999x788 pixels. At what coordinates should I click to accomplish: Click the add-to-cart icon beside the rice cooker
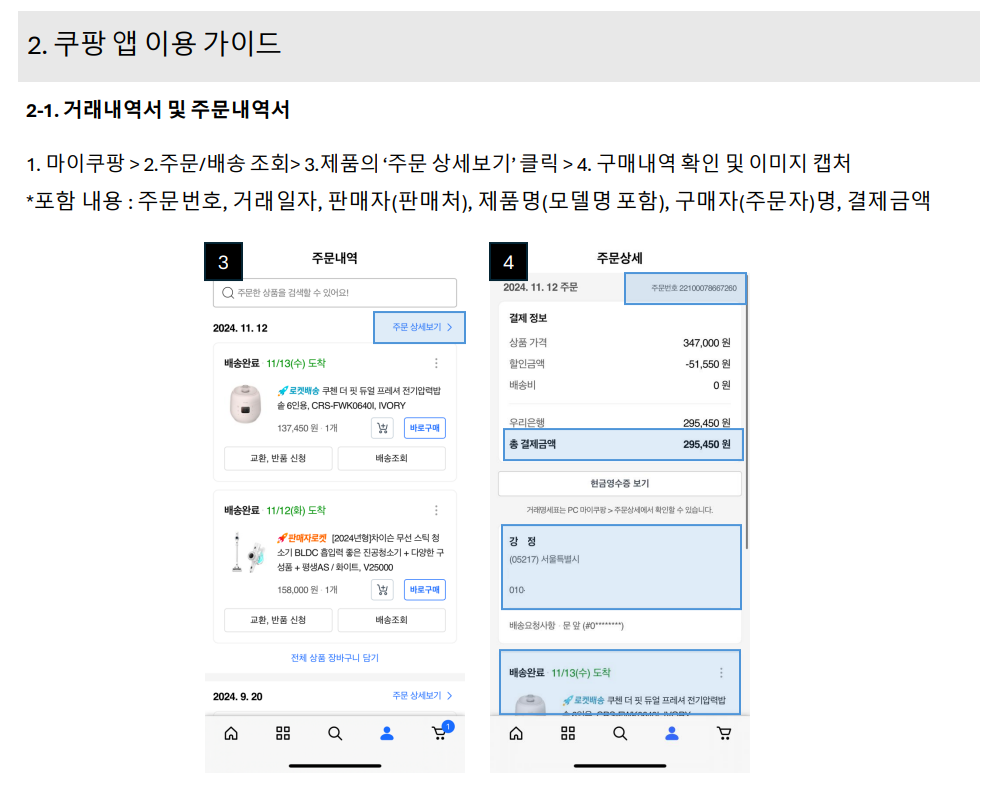[x=382, y=426]
